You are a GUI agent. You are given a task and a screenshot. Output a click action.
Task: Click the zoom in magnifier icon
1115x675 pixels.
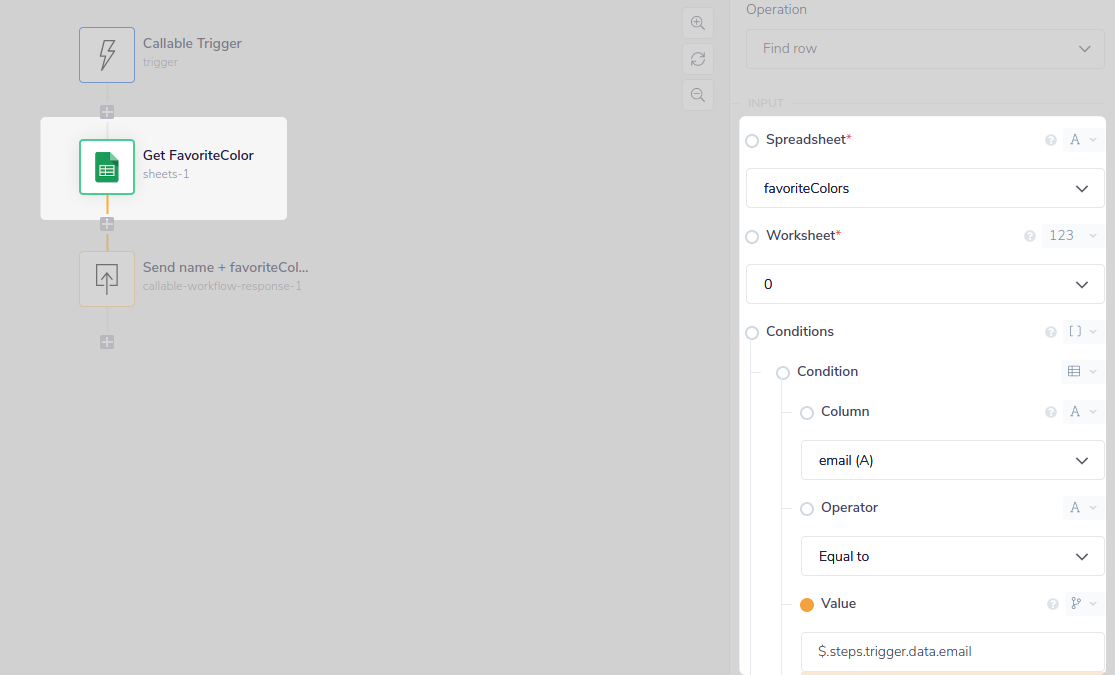[x=698, y=23]
